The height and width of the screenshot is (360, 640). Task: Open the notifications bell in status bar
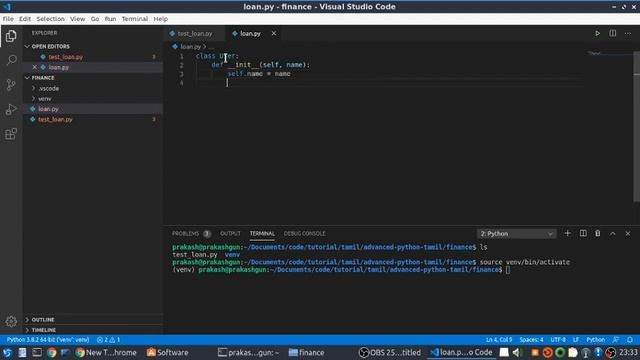(x=630, y=340)
